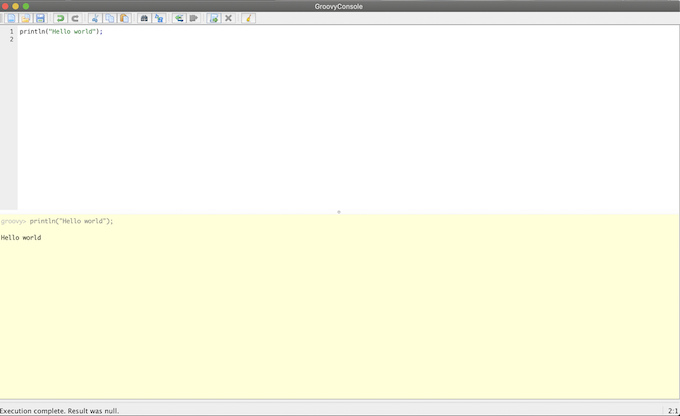Image resolution: width=680 pixels, height=416 pixels.
Task: Create a new script file
Action: tap(11, 18)
